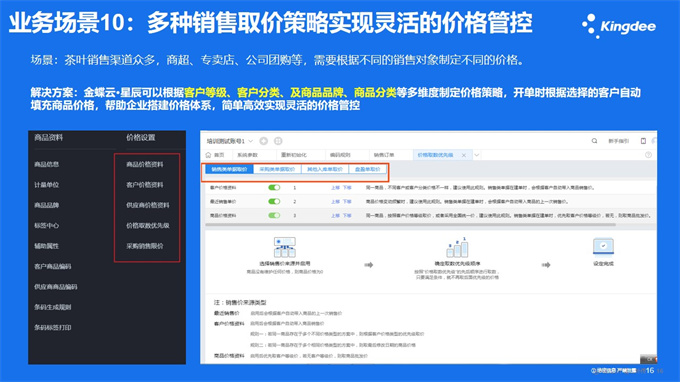This screenshot has width=680, height=382.
Task: Click the help question mark icon
Action: point(648,155)
